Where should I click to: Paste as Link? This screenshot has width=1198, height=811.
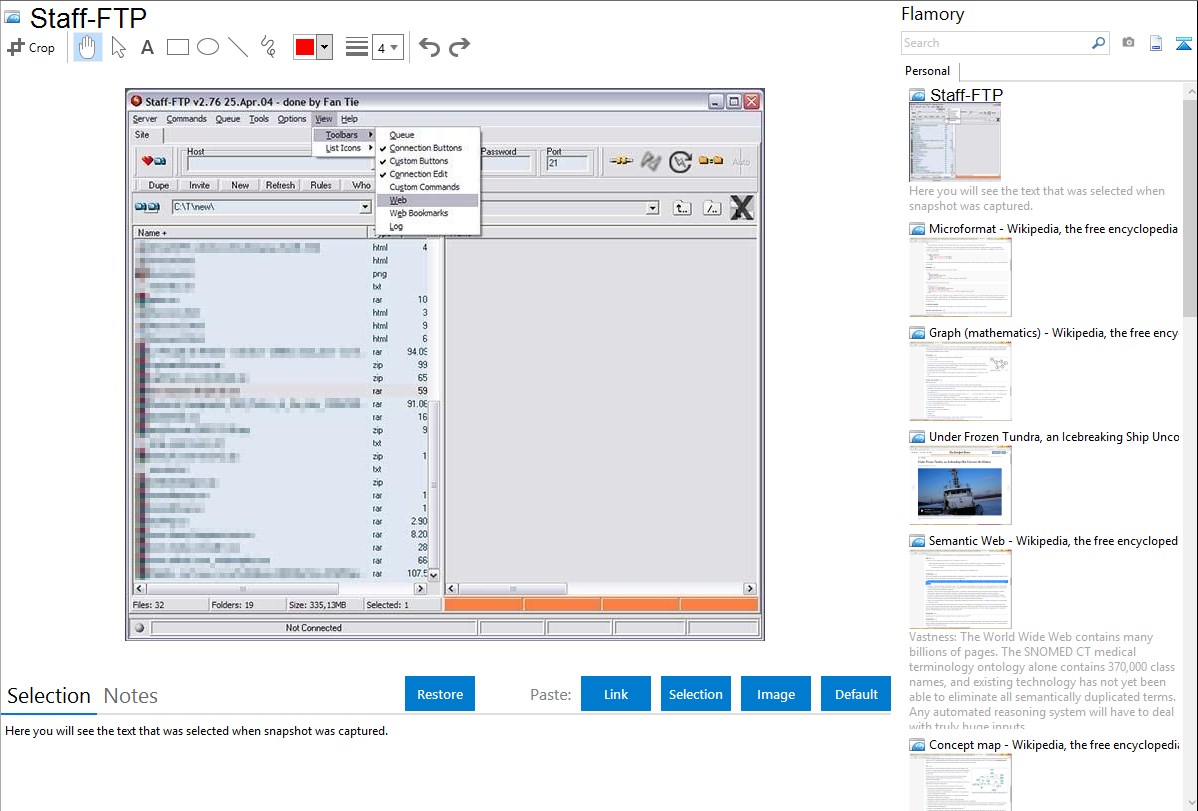616,694
